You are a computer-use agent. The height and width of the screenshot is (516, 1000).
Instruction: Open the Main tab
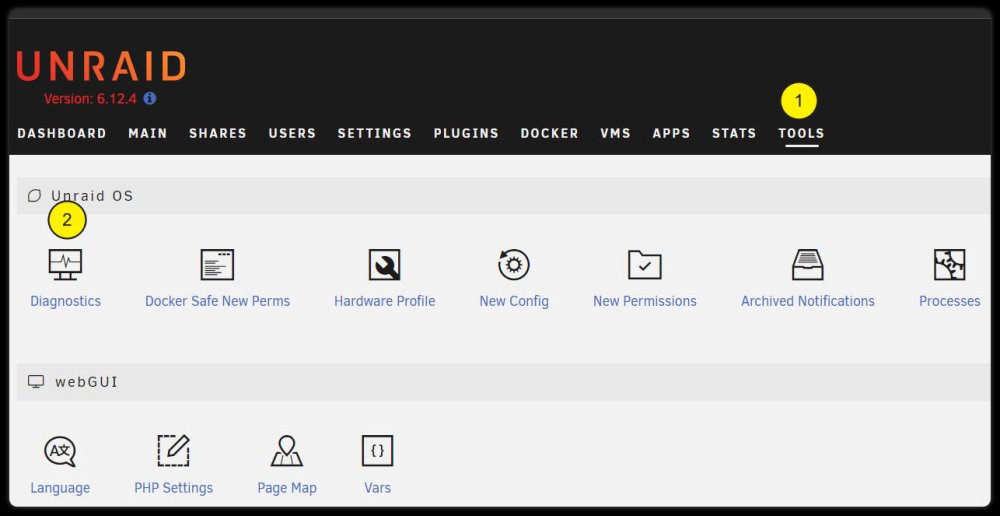coord(148,133)
